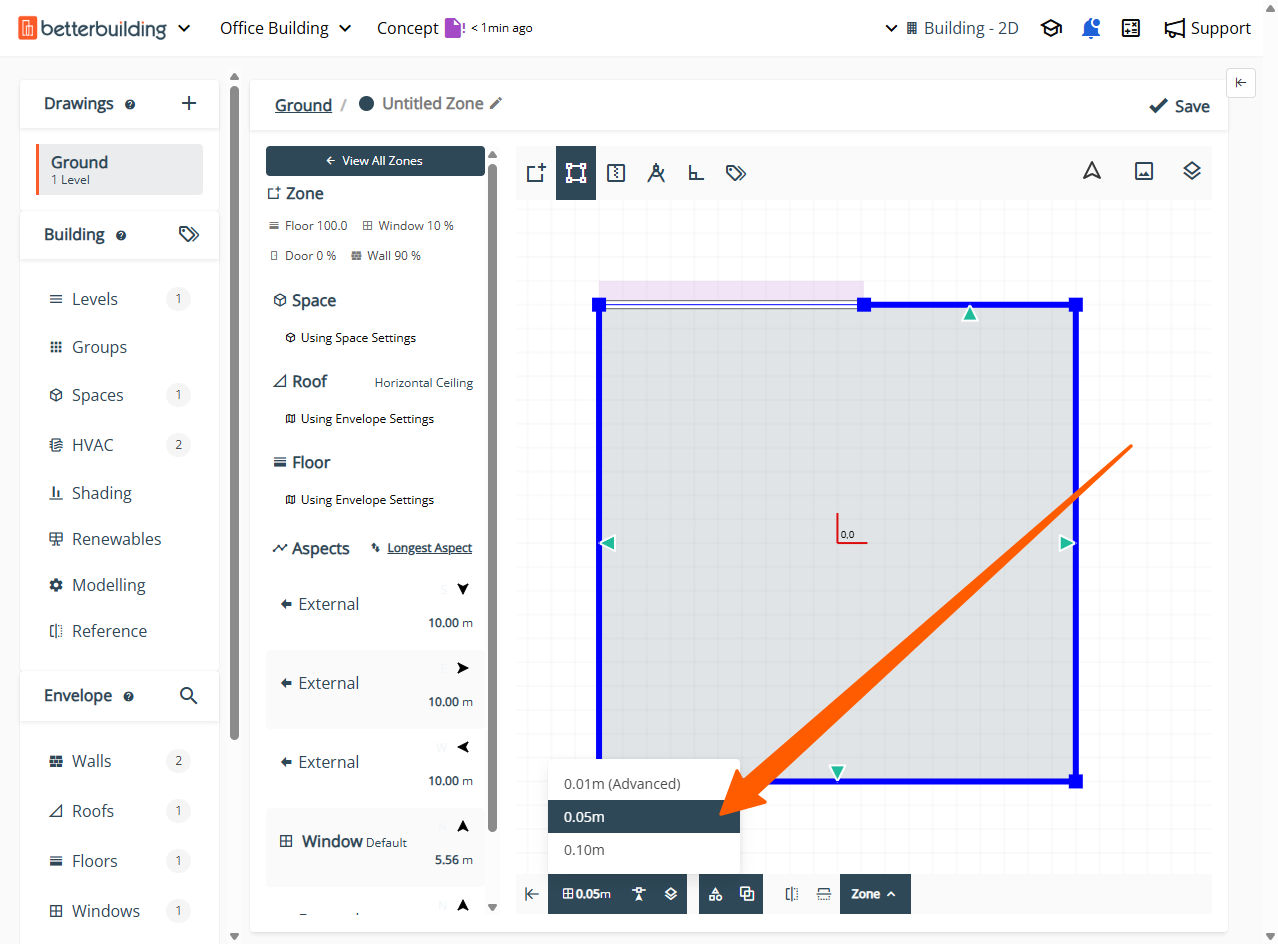Click the View All Zones button
The height and width of the screenshot is (944, 1278).
pos(375,160)
